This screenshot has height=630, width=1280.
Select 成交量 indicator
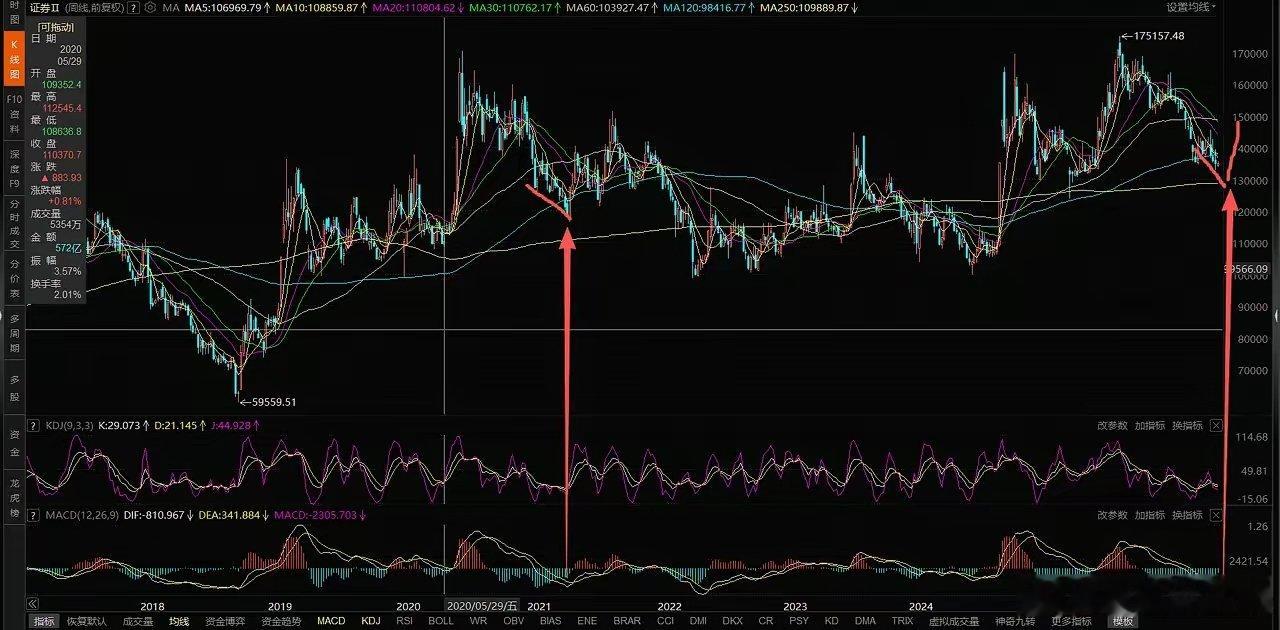point(138,621)
